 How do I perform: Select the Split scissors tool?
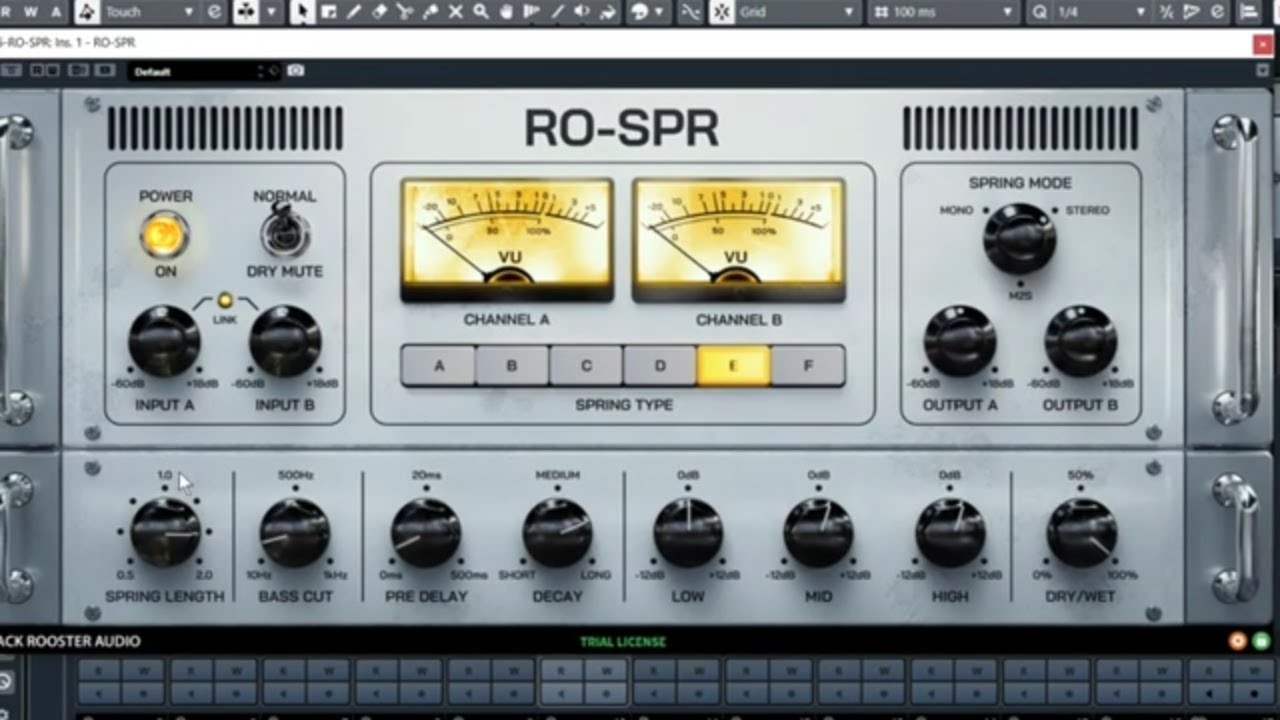[x=404, y=12]
